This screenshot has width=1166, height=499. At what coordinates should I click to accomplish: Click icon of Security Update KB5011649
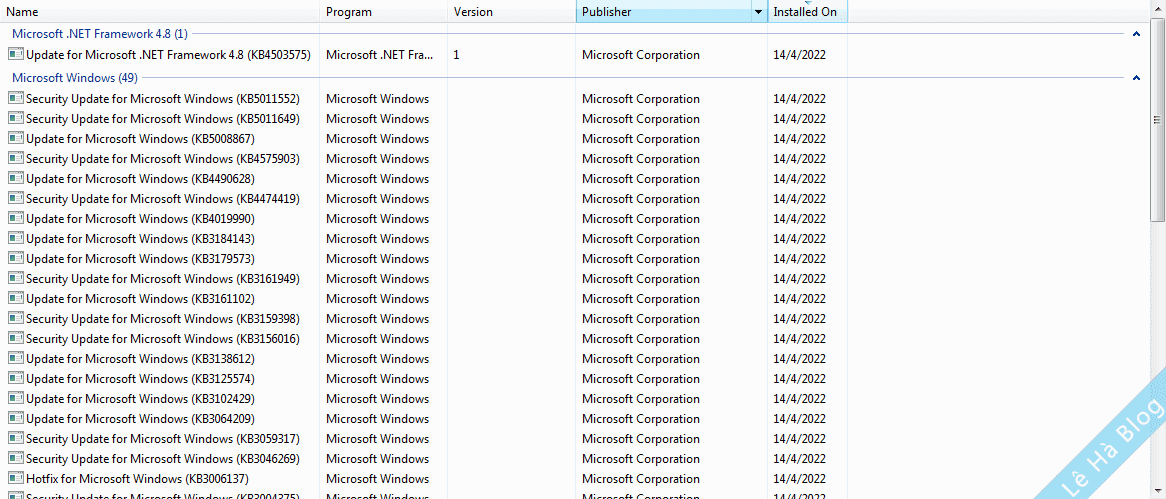[15, 118]
